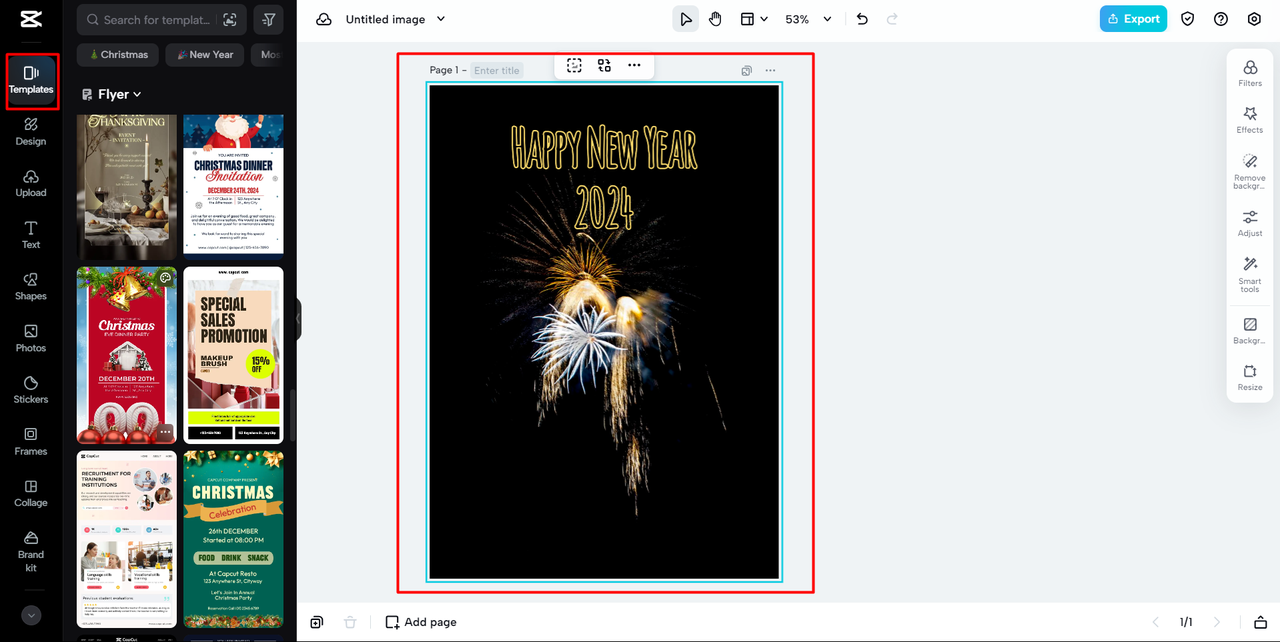Choose the Thanksgiving flyer template
Screen dimensions: 1280x642
pyautogui.click(x=126, y=187)
